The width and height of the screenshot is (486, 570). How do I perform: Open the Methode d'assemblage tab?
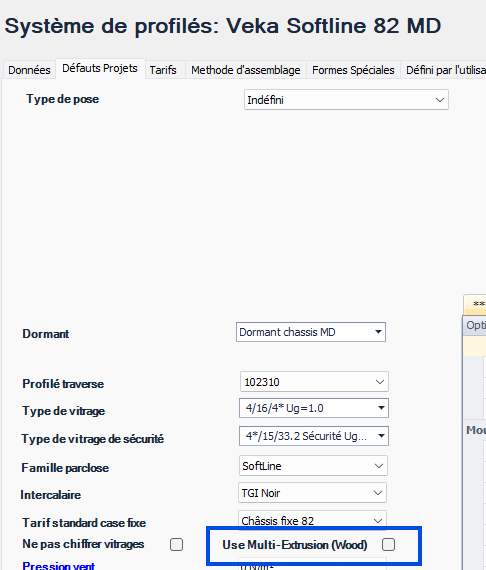click(246, 70)
